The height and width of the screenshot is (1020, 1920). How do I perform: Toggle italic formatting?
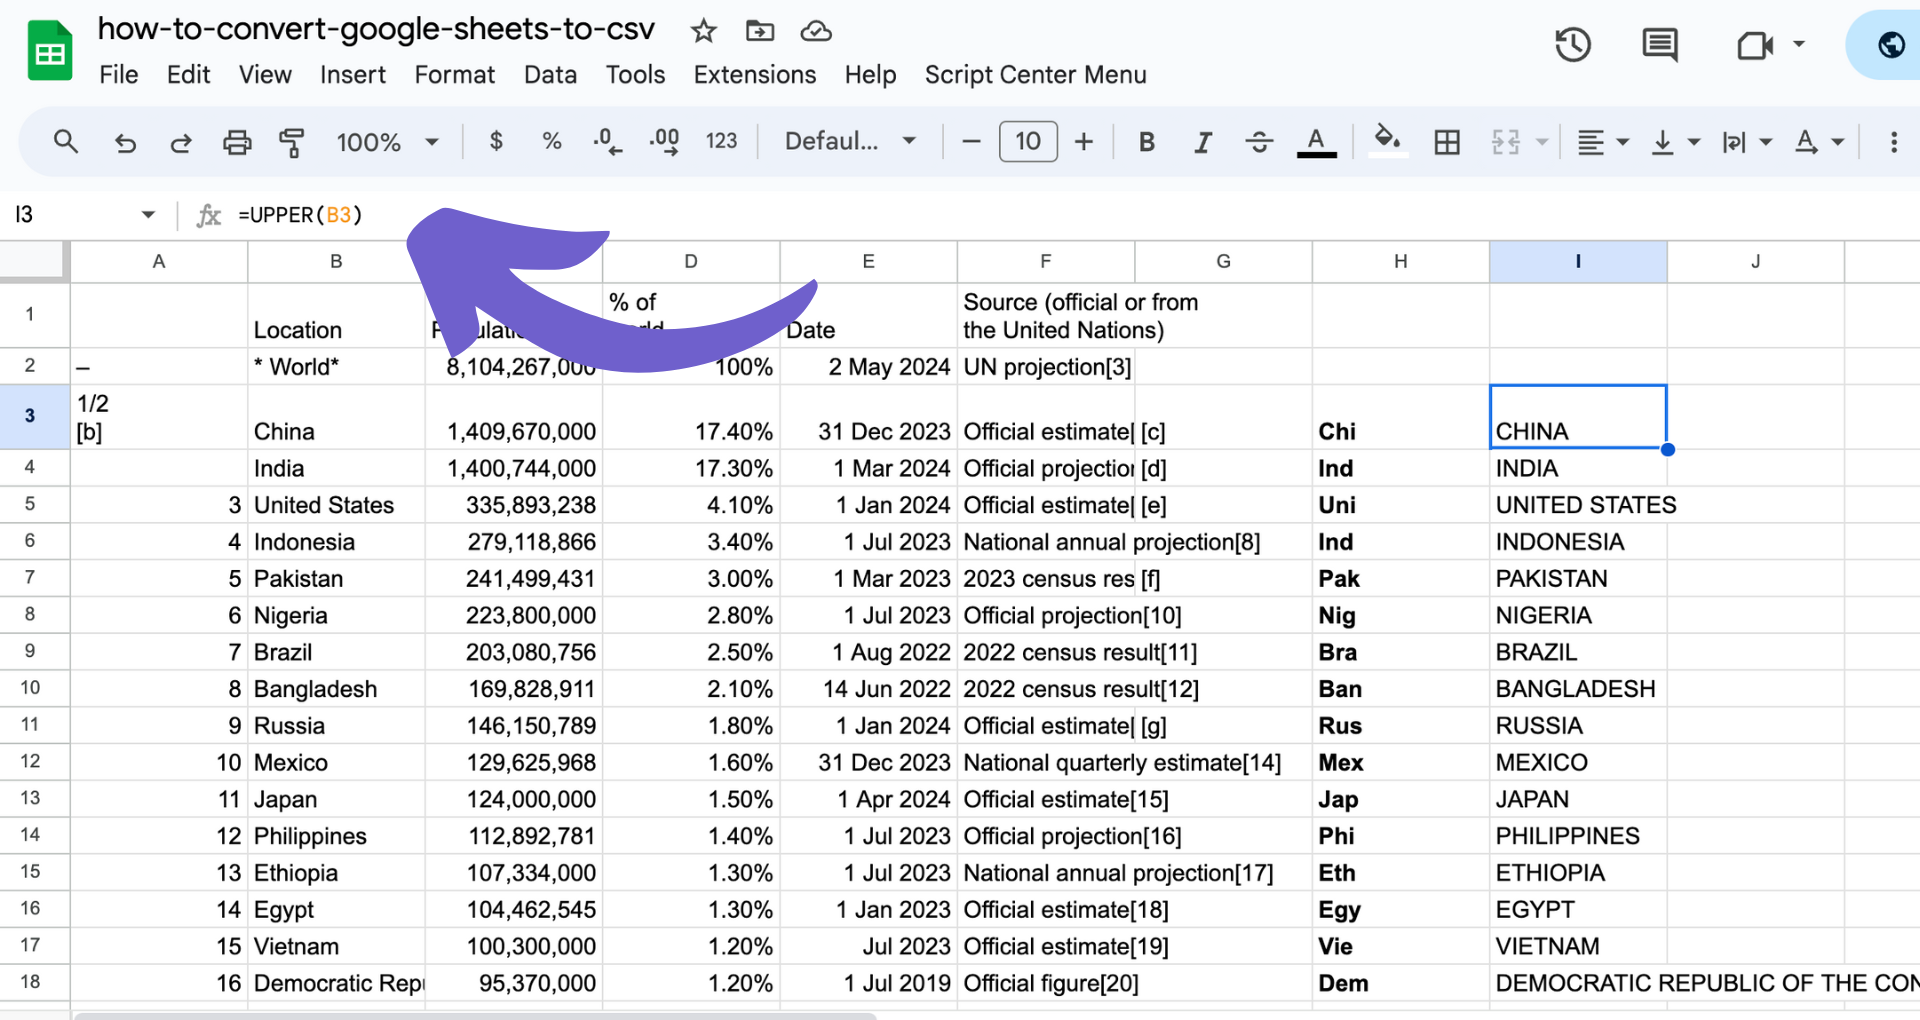[x=1202, y=141]
